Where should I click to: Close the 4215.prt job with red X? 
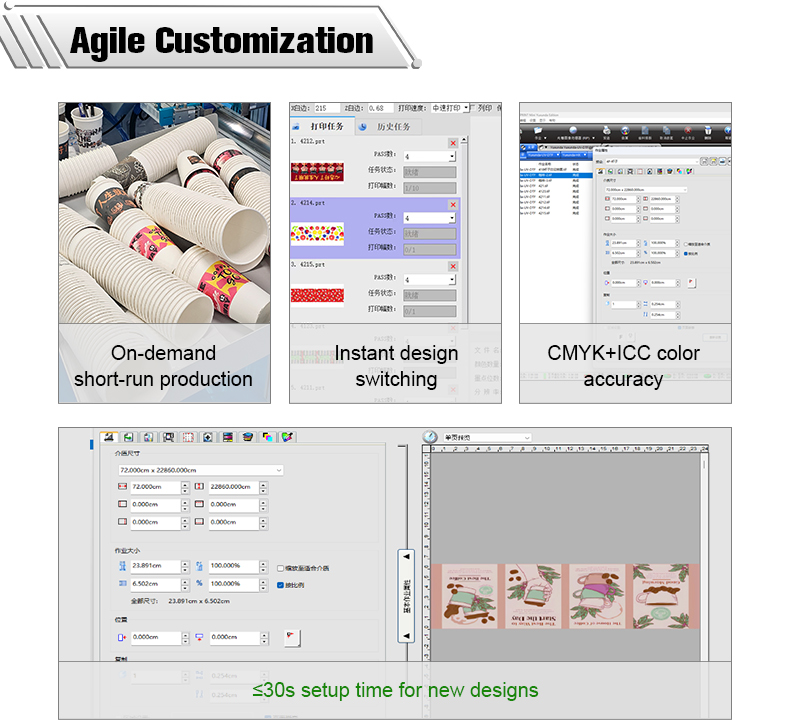pyautogui.click(x=453, y=267)
